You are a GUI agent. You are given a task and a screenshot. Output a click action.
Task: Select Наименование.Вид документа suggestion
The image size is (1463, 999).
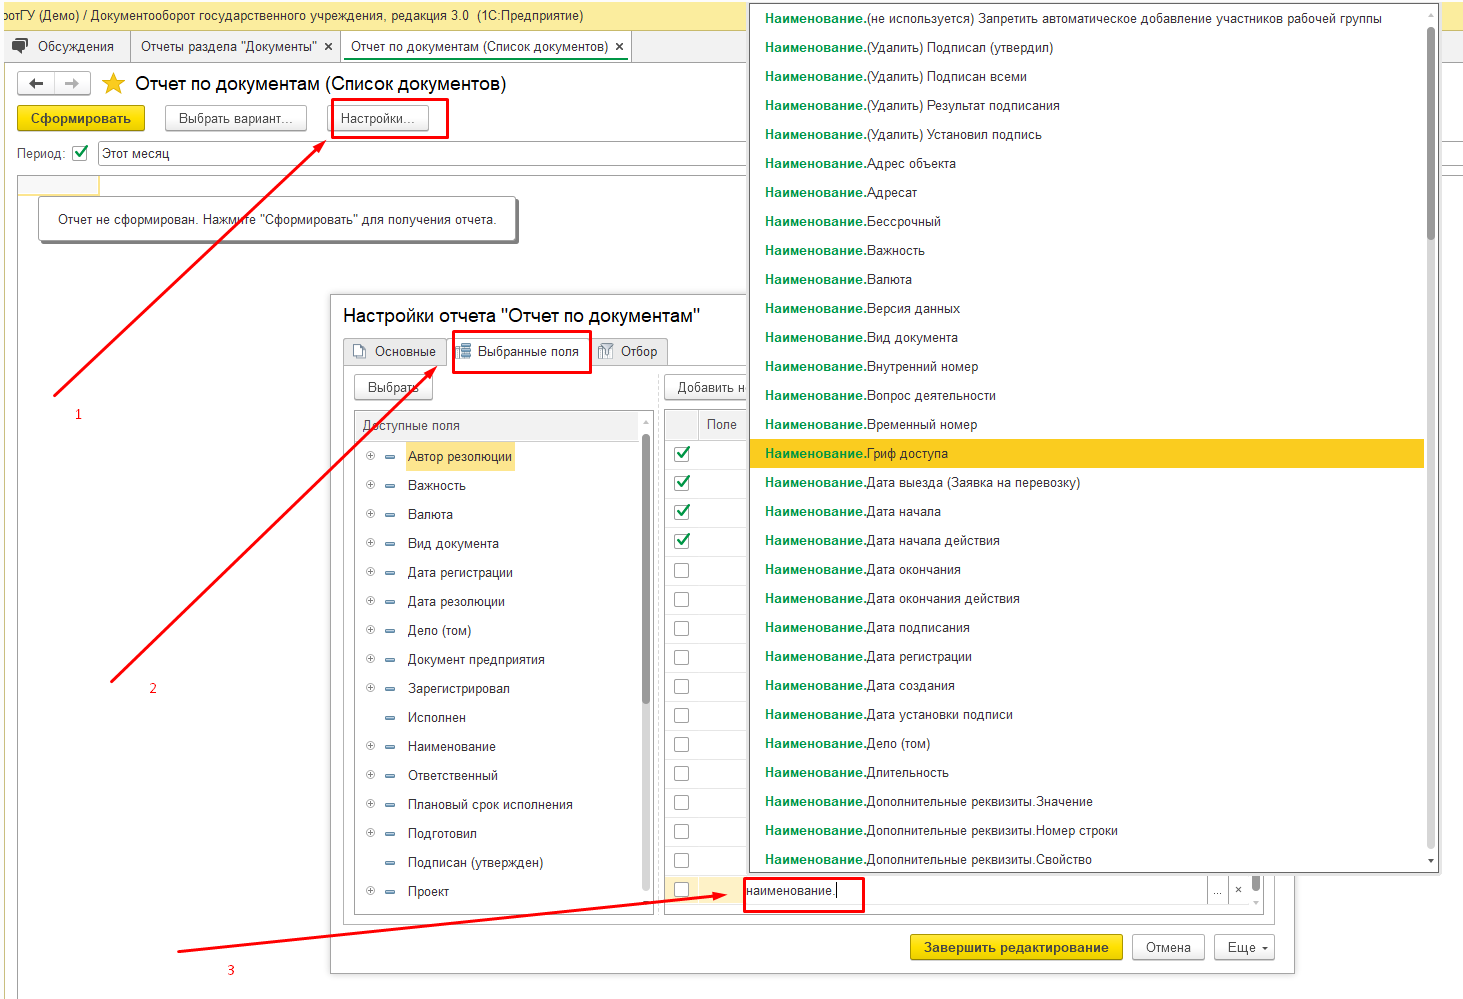(x=1086, y=338)
